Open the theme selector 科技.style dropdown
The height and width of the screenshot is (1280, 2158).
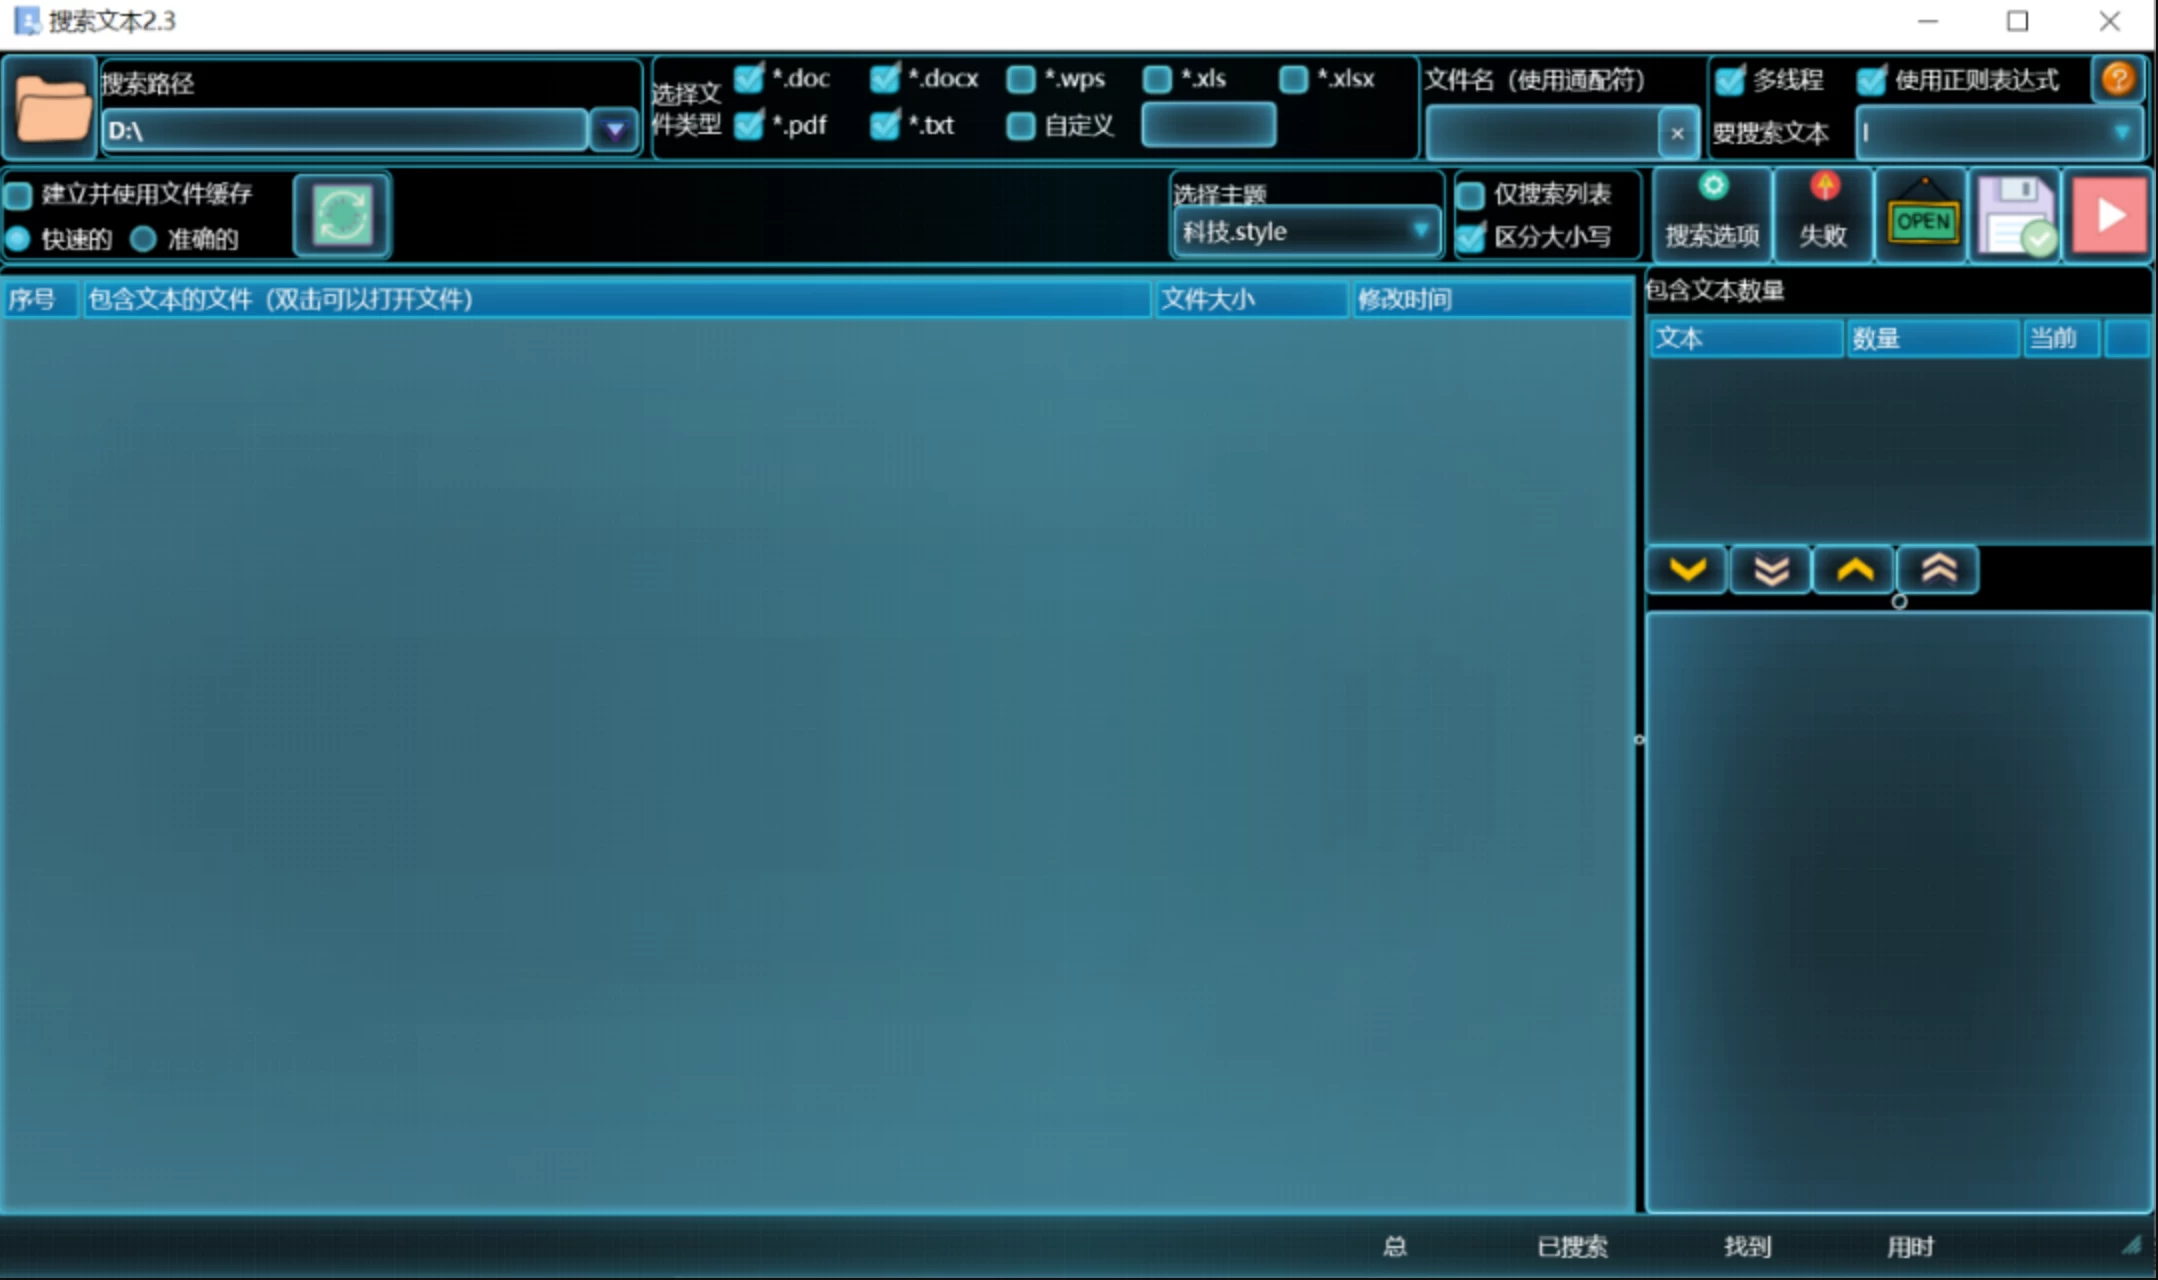[x=1419, y=231]
